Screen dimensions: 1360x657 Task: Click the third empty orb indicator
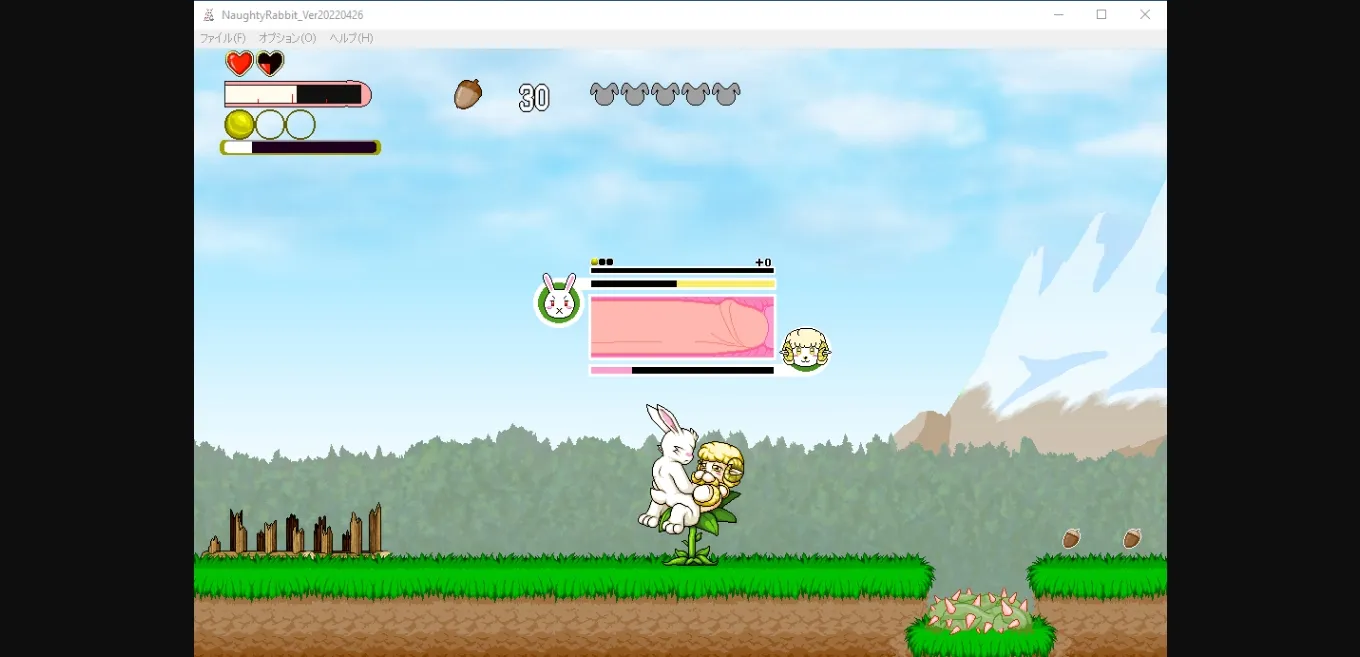[x=300, y=124]
